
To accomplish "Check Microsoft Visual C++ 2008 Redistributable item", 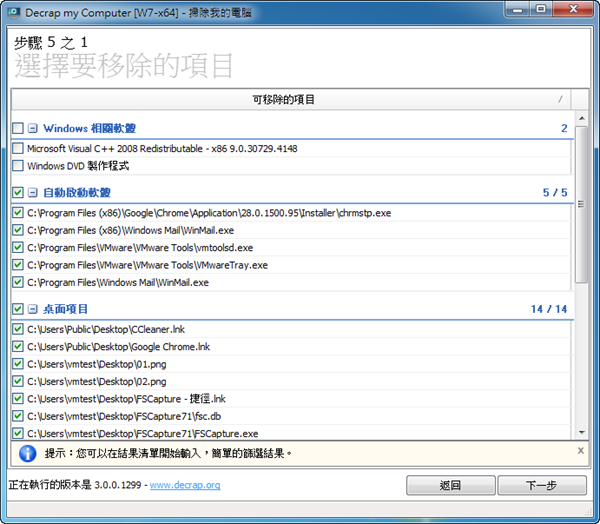I will click(x=18, y=148).
